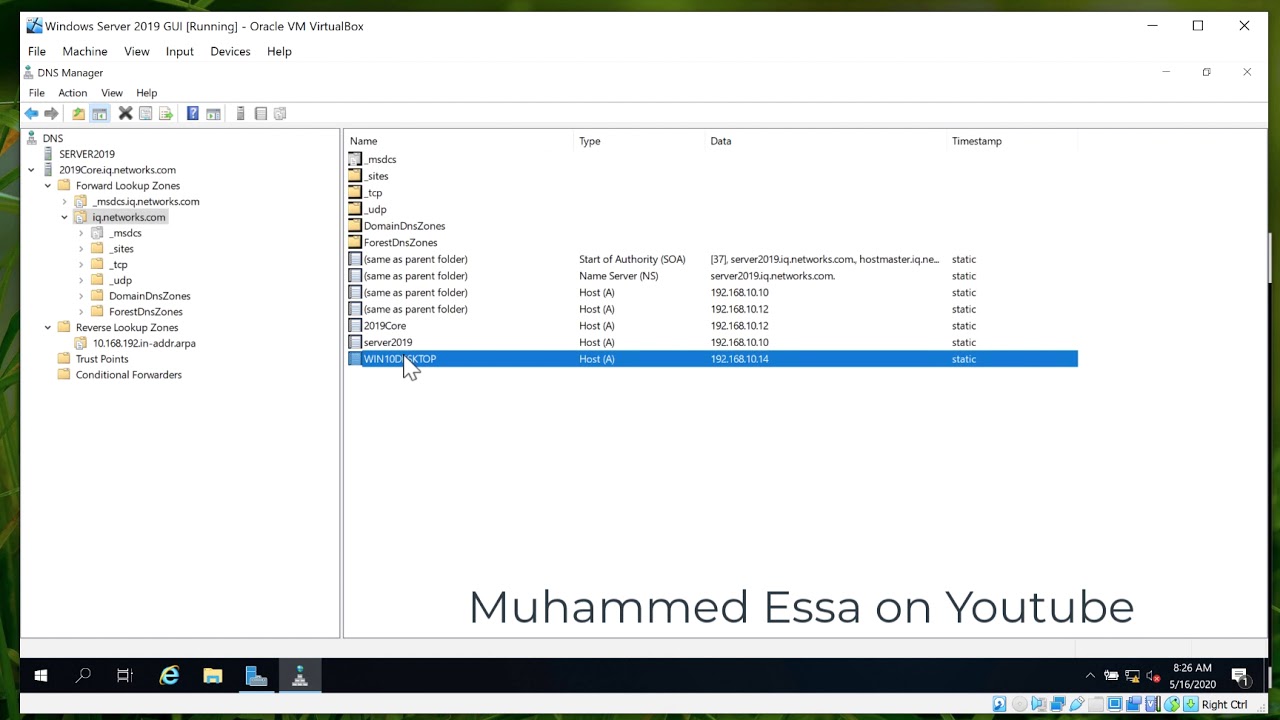Image resolution: width=1280 pixels, height=720 pixels.
Task: Toggle the Show/Hide Action Pane icon
Action: [213, 114]
